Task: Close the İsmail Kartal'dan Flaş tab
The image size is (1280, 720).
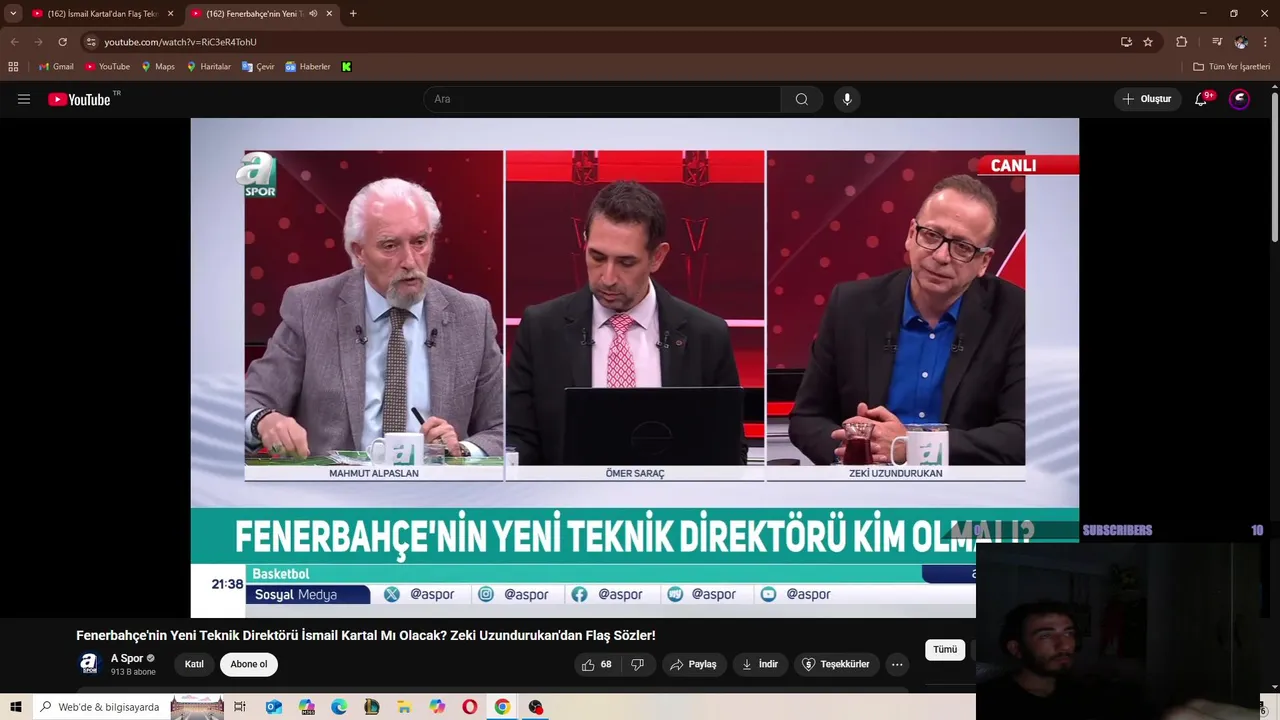Action: [170, 14]
